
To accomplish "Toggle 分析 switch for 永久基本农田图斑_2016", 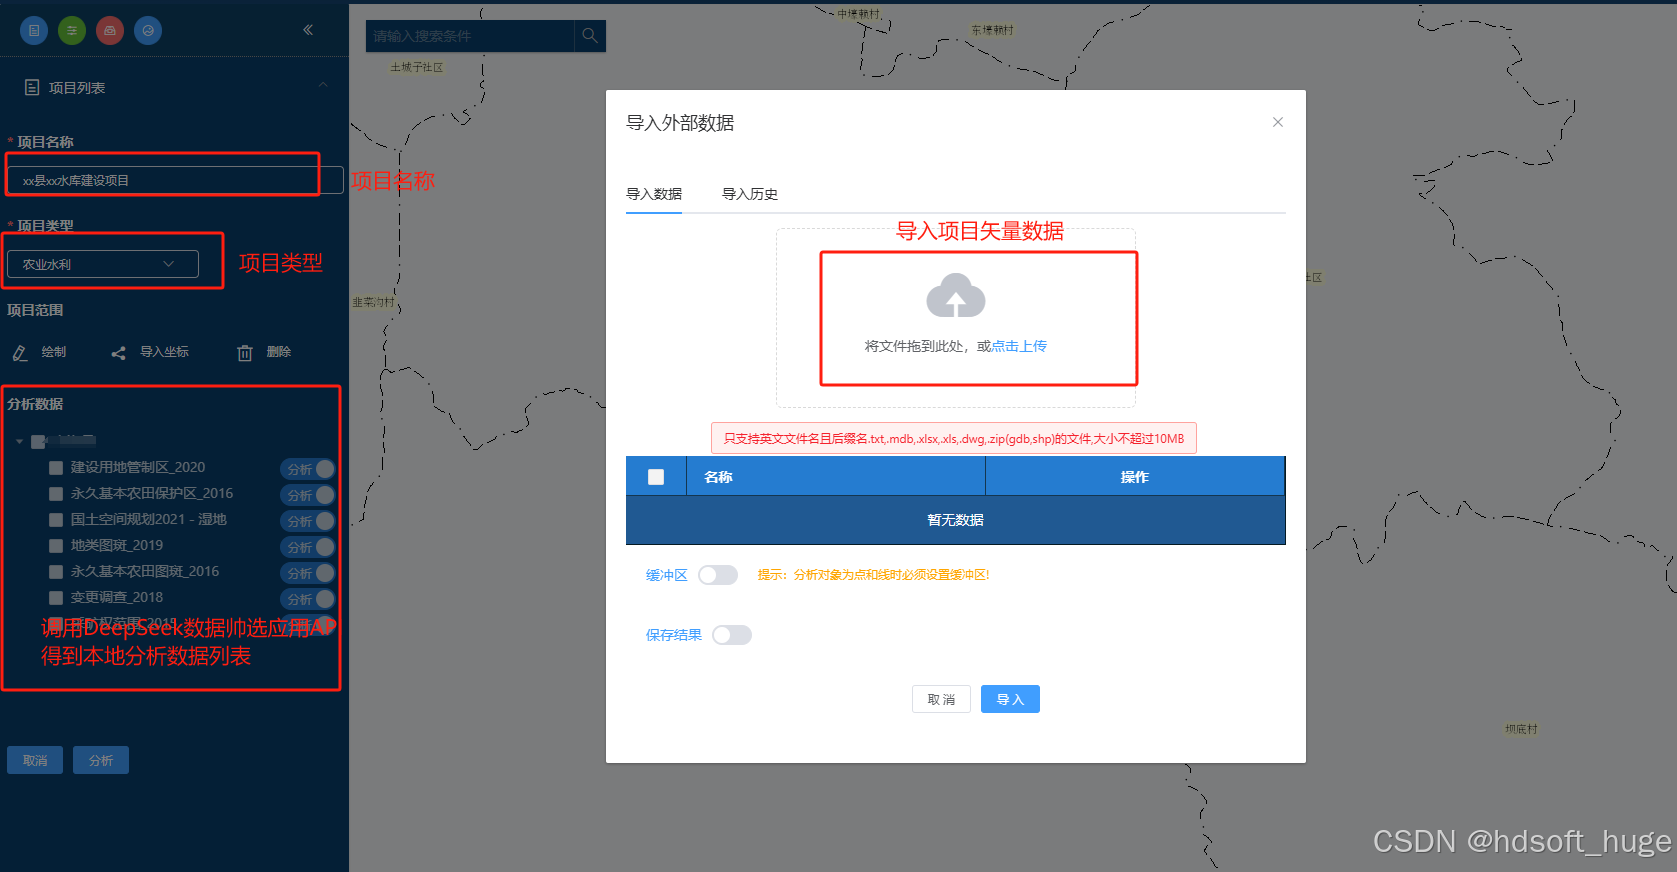I will [x=307, y=573].
